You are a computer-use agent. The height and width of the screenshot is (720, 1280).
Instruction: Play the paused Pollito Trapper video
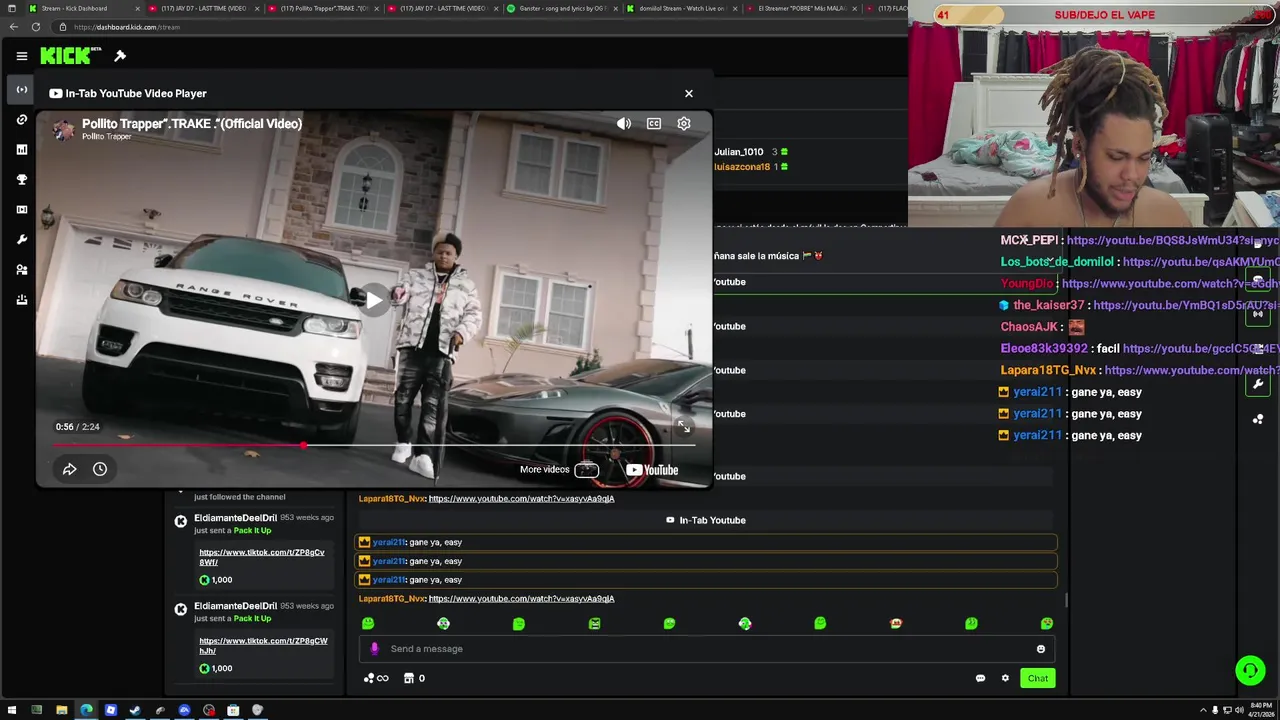coord(373,299)
